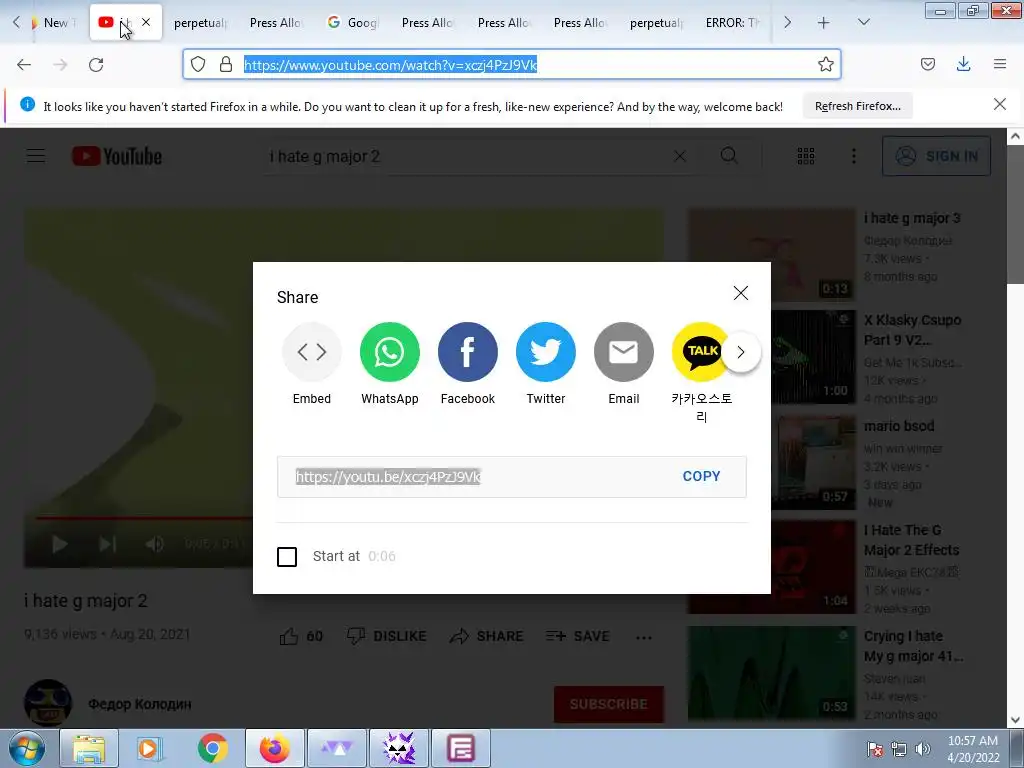Viewport: 1024px width, 768px height.
Task: Share the video on Twitter
Action: 546,352
